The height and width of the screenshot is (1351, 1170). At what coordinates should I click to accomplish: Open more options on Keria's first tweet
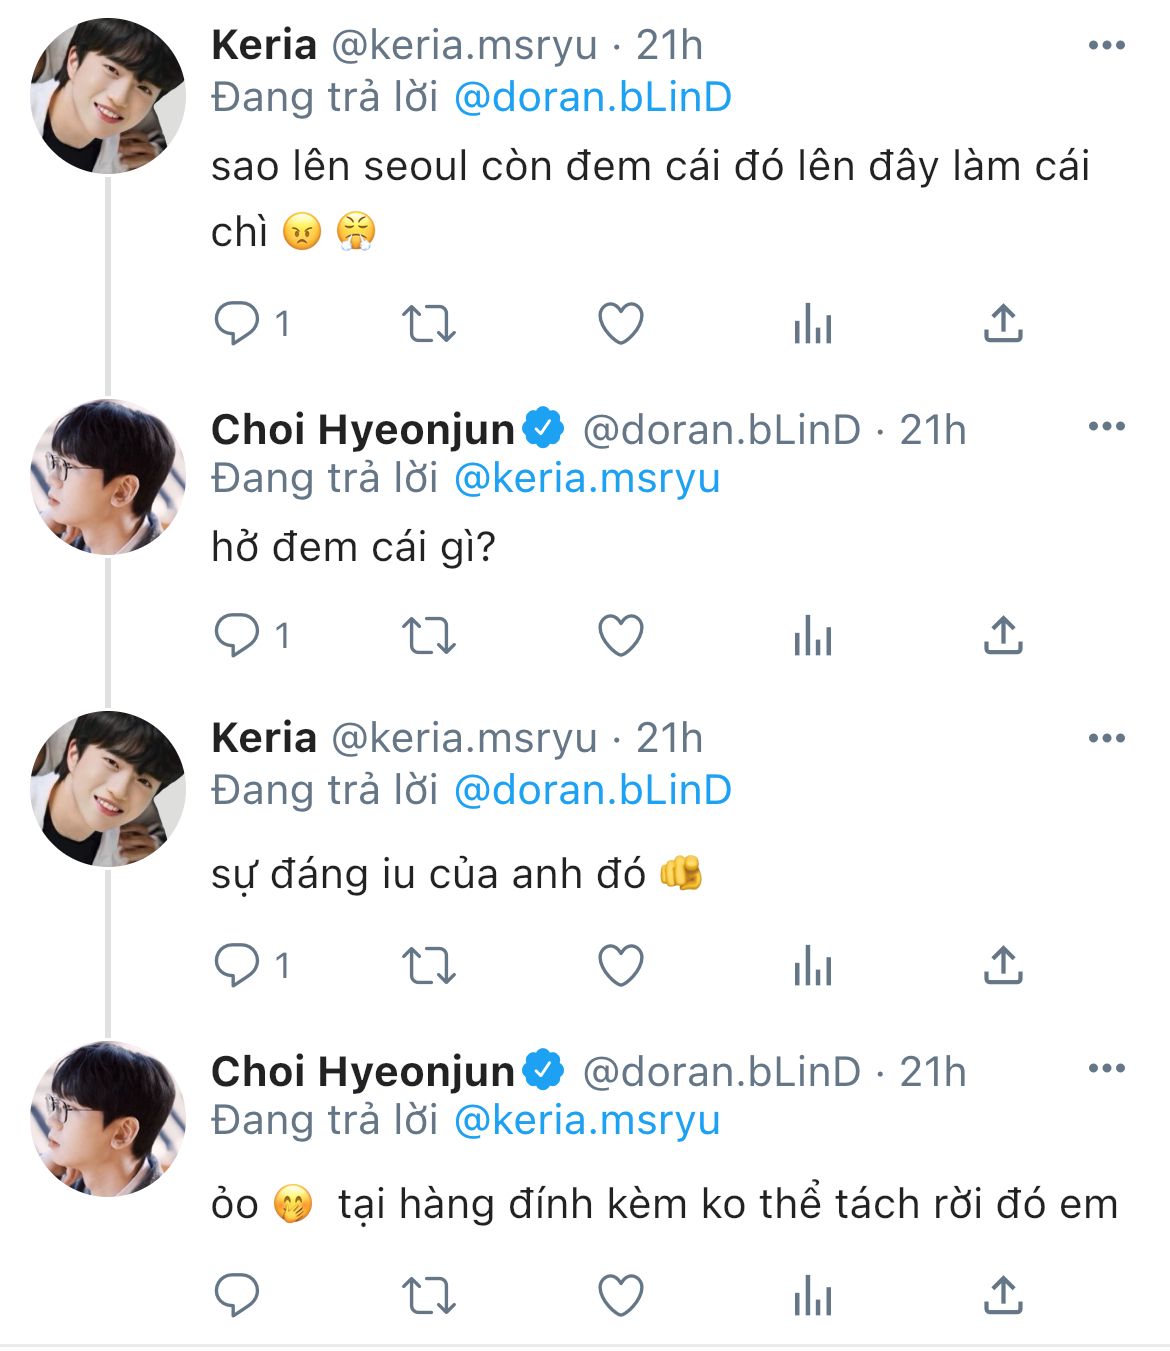coord(1106,45)
